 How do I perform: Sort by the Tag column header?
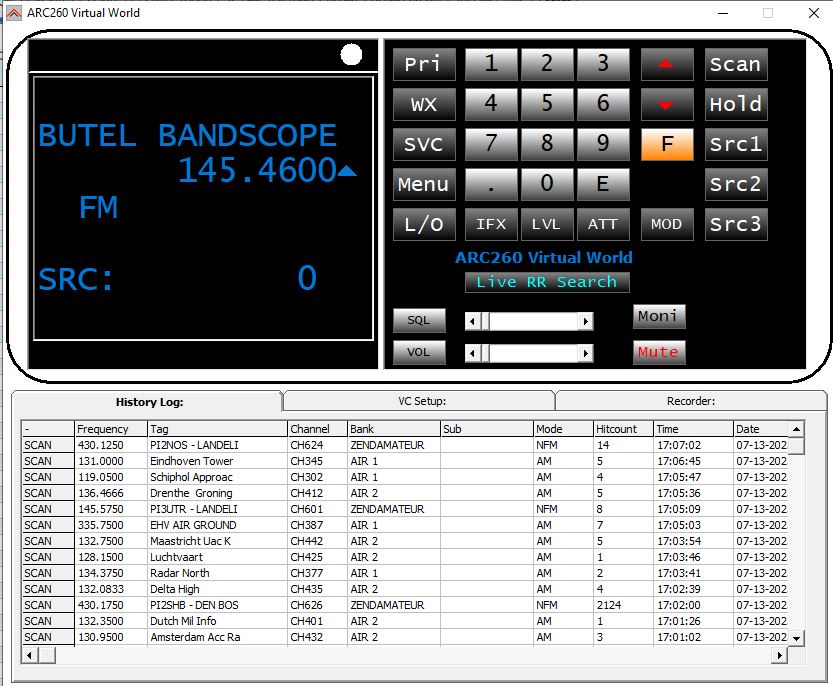coord(217,429)
